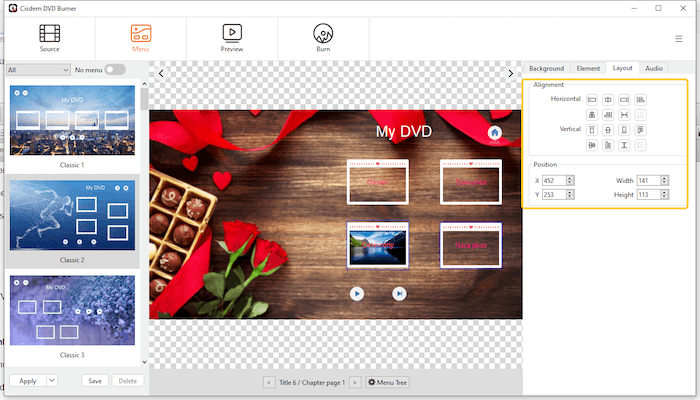Image resolution: width=700 pixels, height=400 pixels.
Task: Click the Save template button
Action: 95,381
